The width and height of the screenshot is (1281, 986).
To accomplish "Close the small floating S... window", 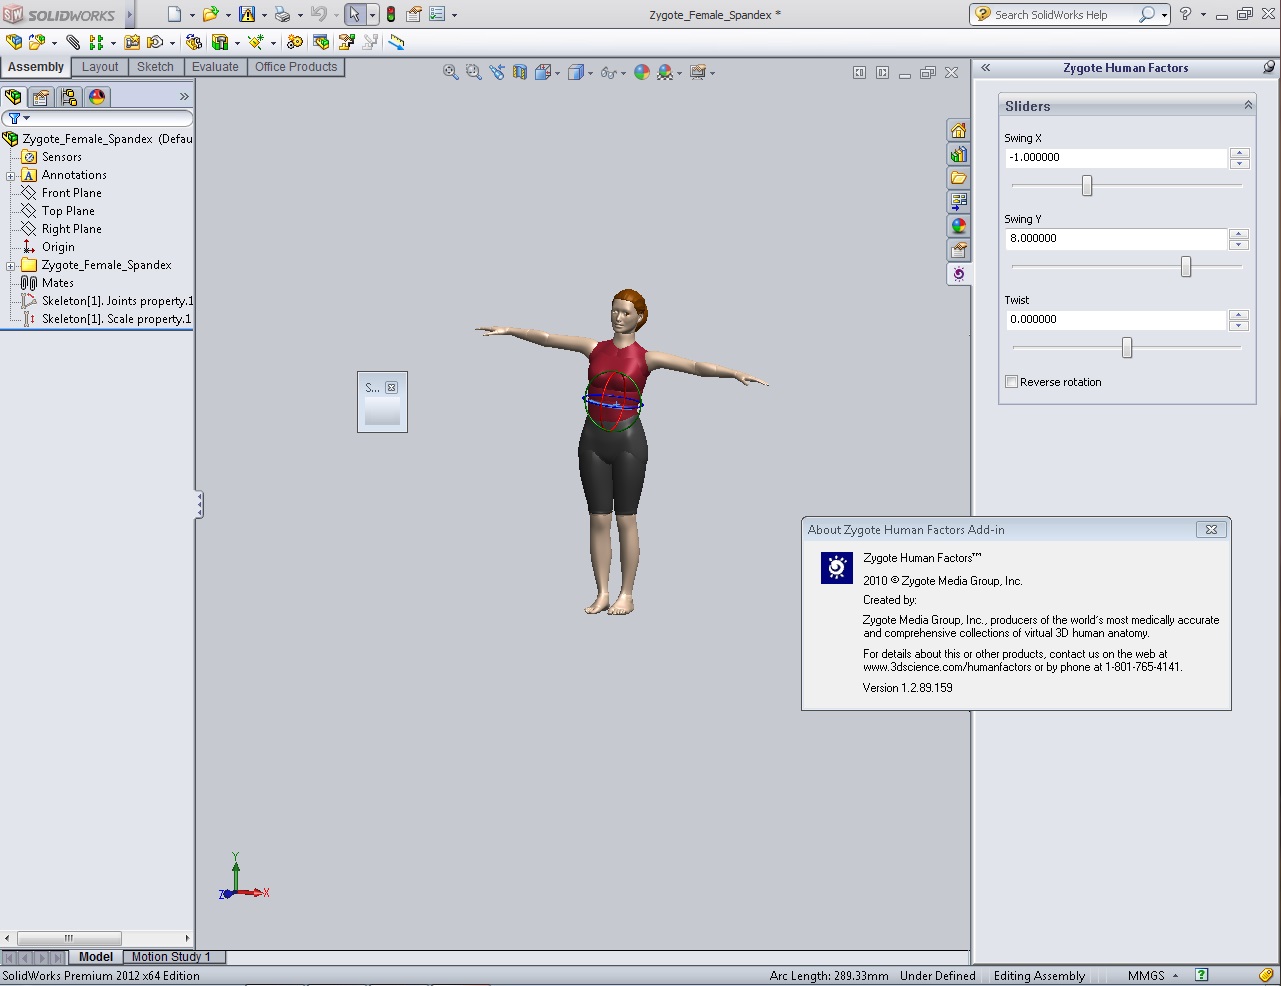I will coord(391,388).
